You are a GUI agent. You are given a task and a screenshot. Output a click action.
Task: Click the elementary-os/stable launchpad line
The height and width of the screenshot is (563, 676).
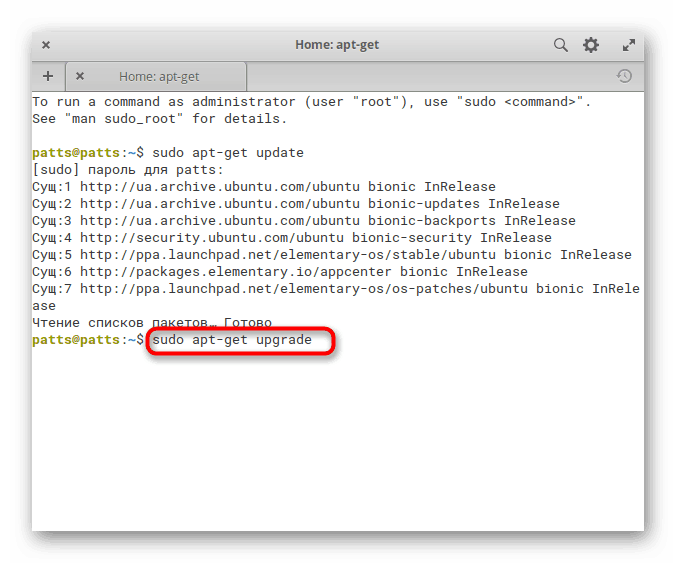tap(332, 255)
